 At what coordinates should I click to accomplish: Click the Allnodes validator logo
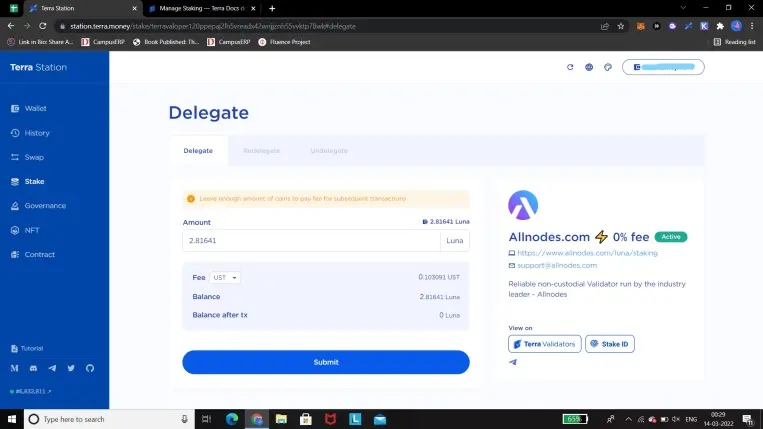click(523, 205)
